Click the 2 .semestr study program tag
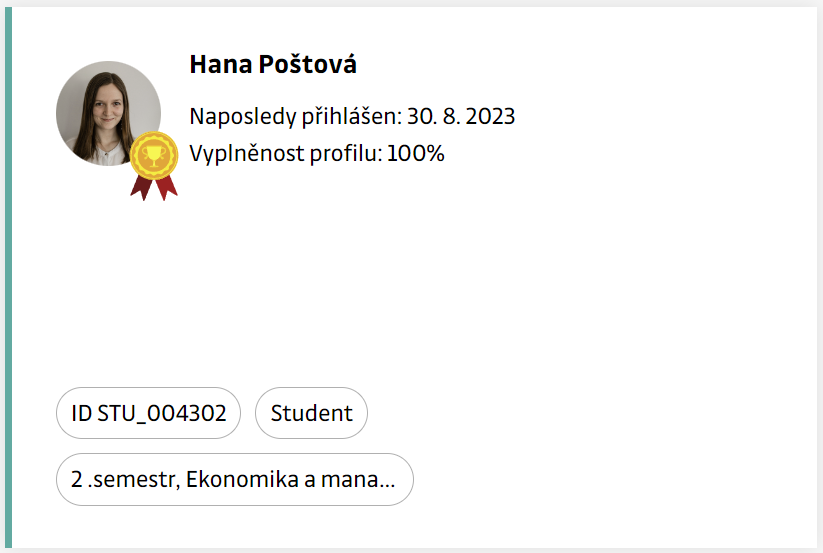This screenshot has width=823, height=553. [234, 479]
